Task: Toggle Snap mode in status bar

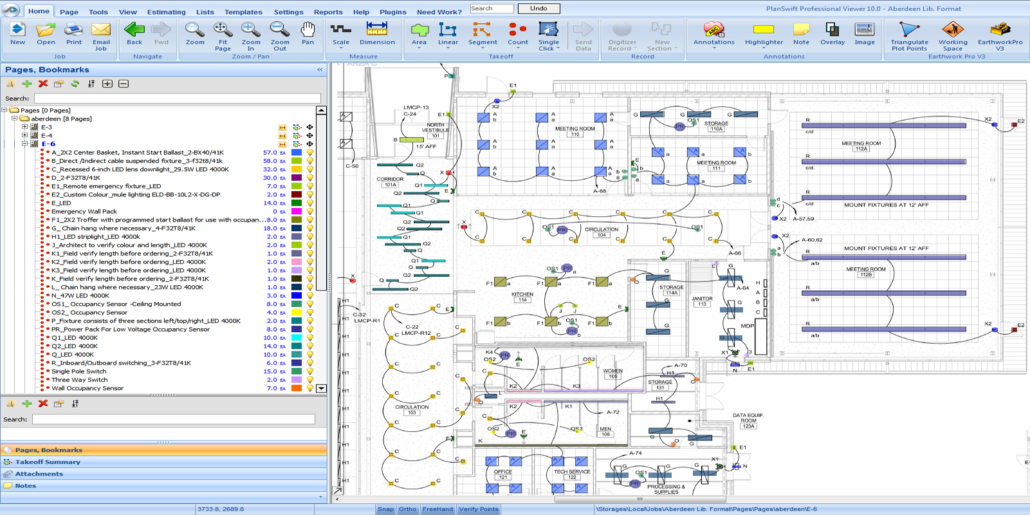Action: click(385, 509)
